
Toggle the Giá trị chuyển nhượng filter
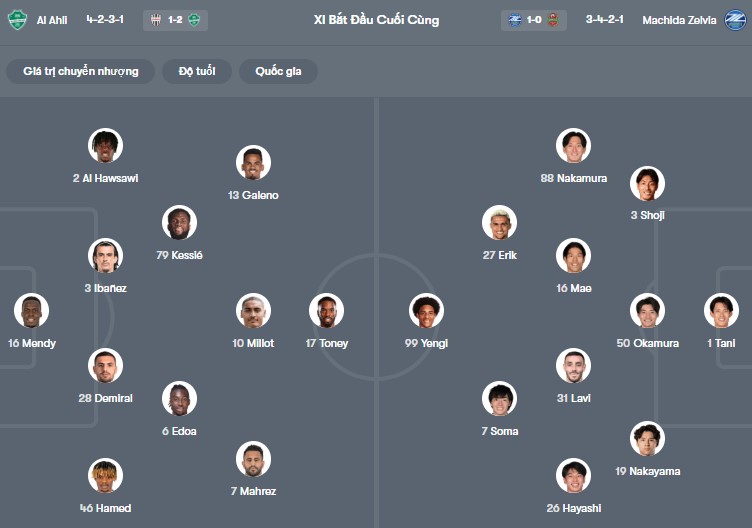81,71
